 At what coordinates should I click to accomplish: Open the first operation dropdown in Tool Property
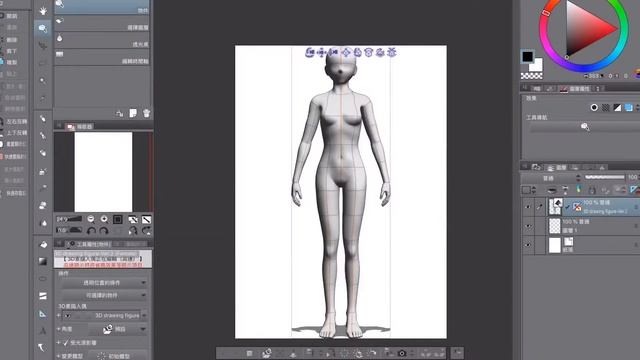(x=104, y=282)
